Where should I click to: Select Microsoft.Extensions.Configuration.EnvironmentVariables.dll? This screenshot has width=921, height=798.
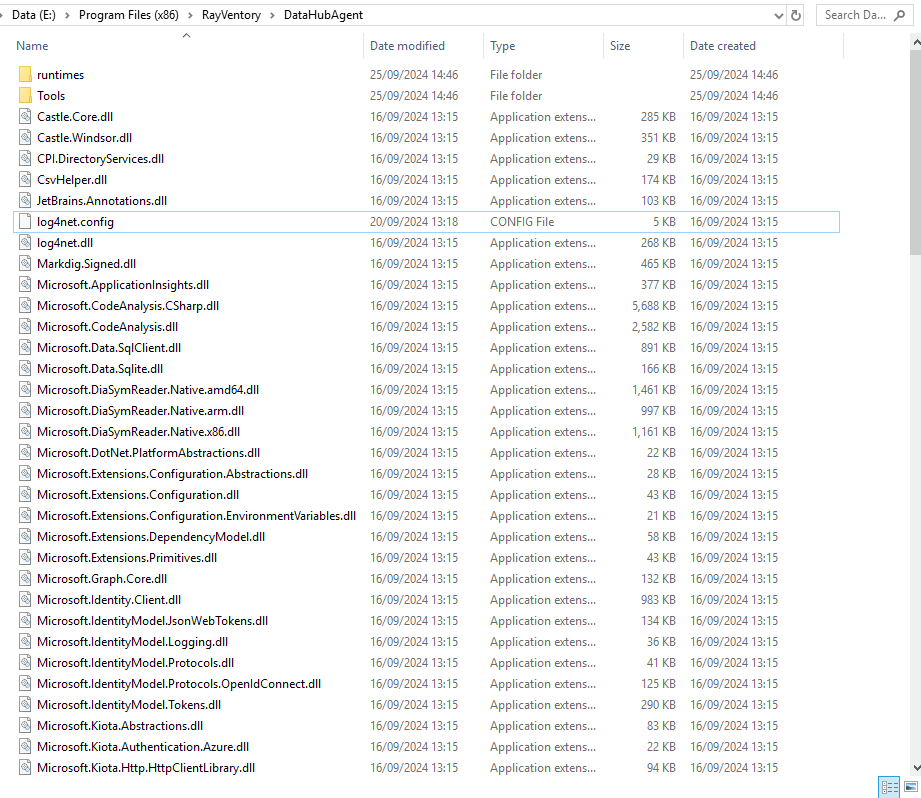click(196, 516)
